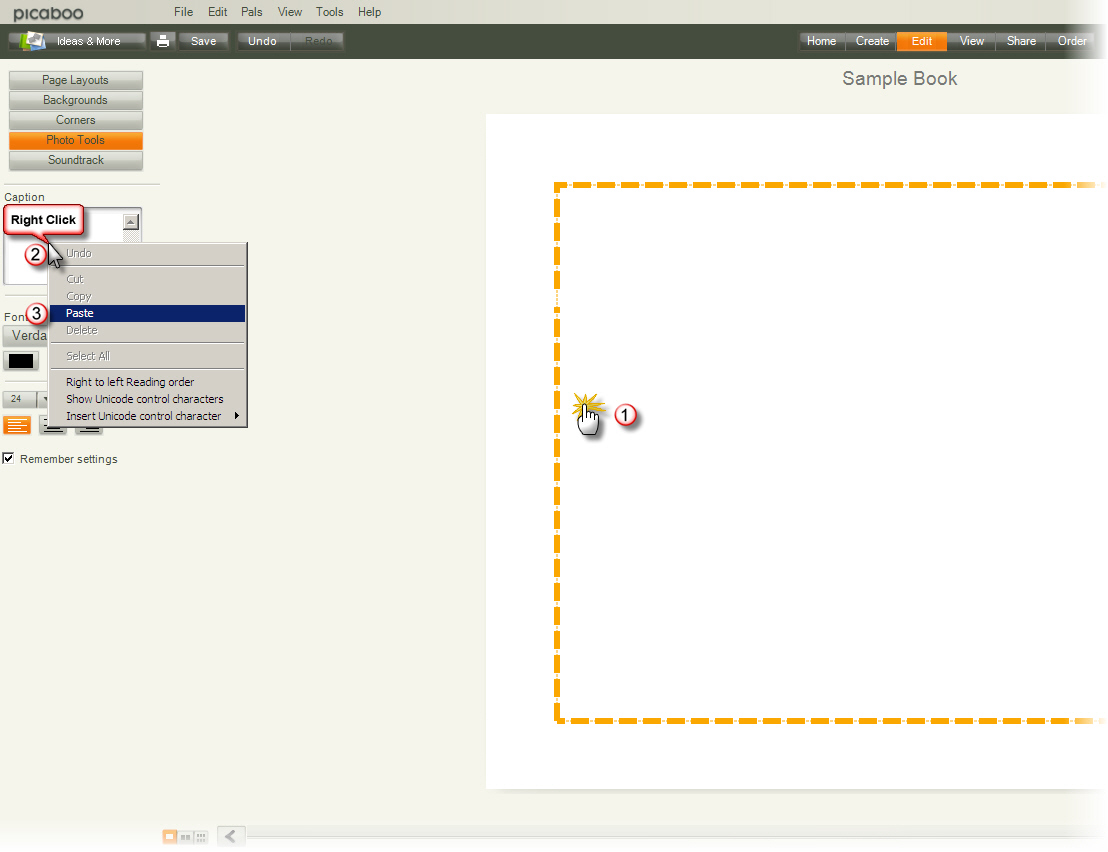Select left text alignment icon
This screenshot has height=852, width=1108.
pyautogui.click(x=17, y=425)
